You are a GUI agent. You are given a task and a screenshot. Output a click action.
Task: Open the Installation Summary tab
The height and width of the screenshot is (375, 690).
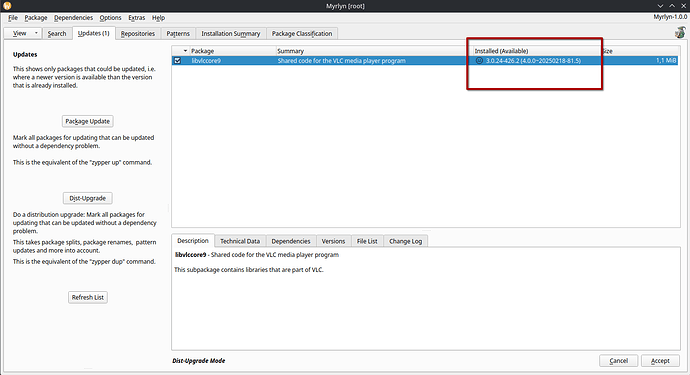(x=231, y=33)
